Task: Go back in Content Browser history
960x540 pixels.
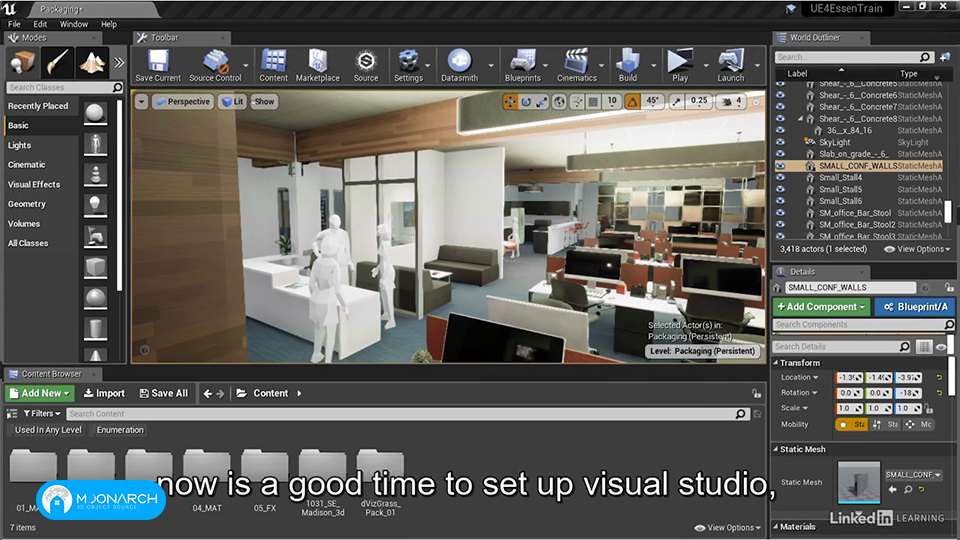Action: click(208, 394)
